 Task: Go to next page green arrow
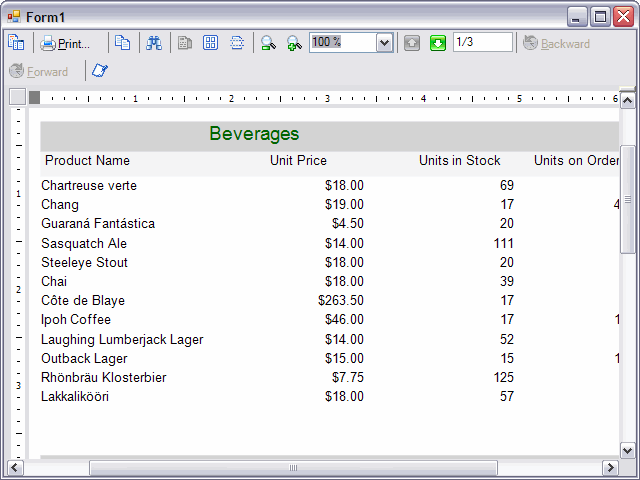438,43
